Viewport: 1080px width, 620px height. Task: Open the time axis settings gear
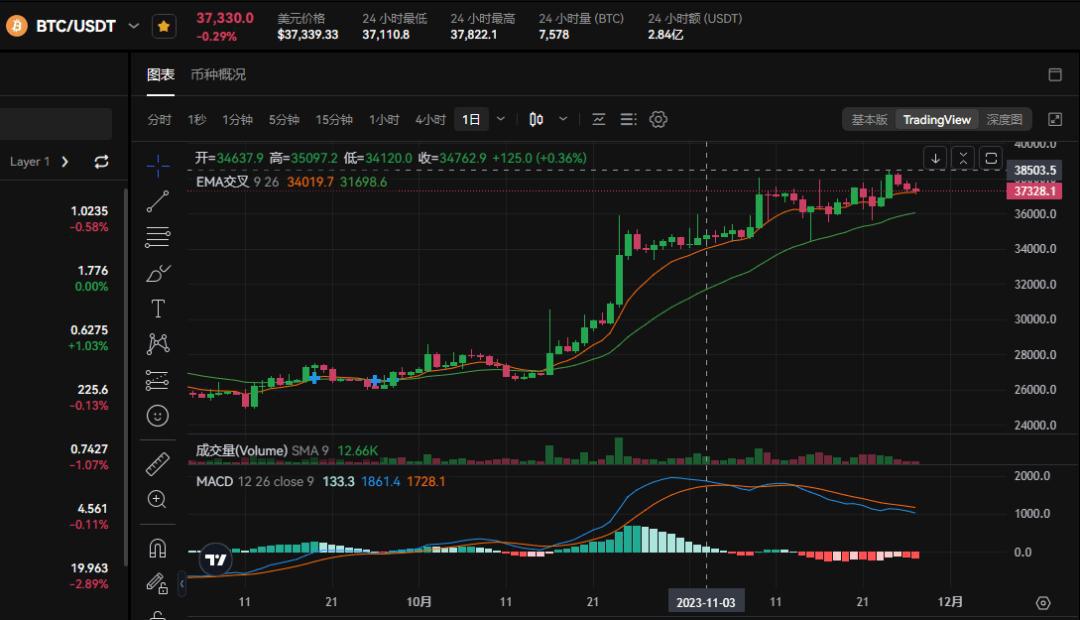point(1043,603)
